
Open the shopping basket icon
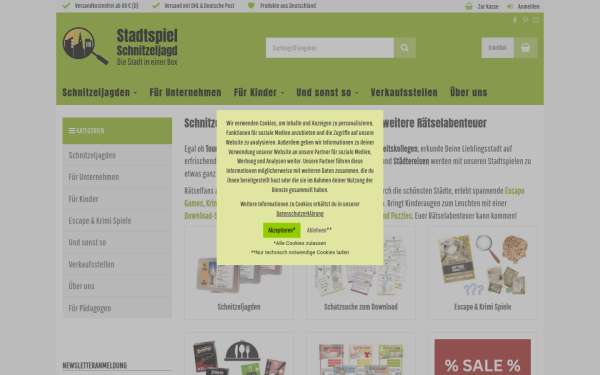click(525, 48)
